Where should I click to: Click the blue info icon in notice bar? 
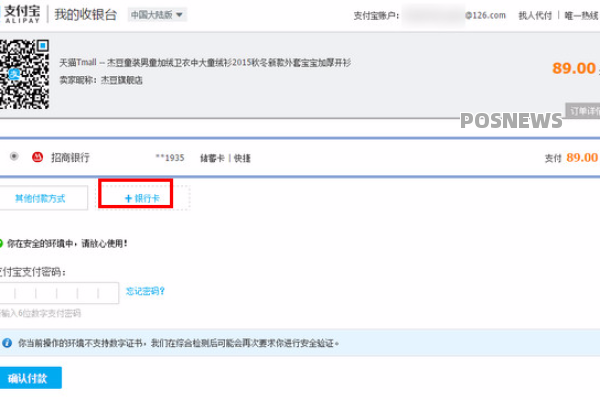pyautogui.click(x=7, y=343)
